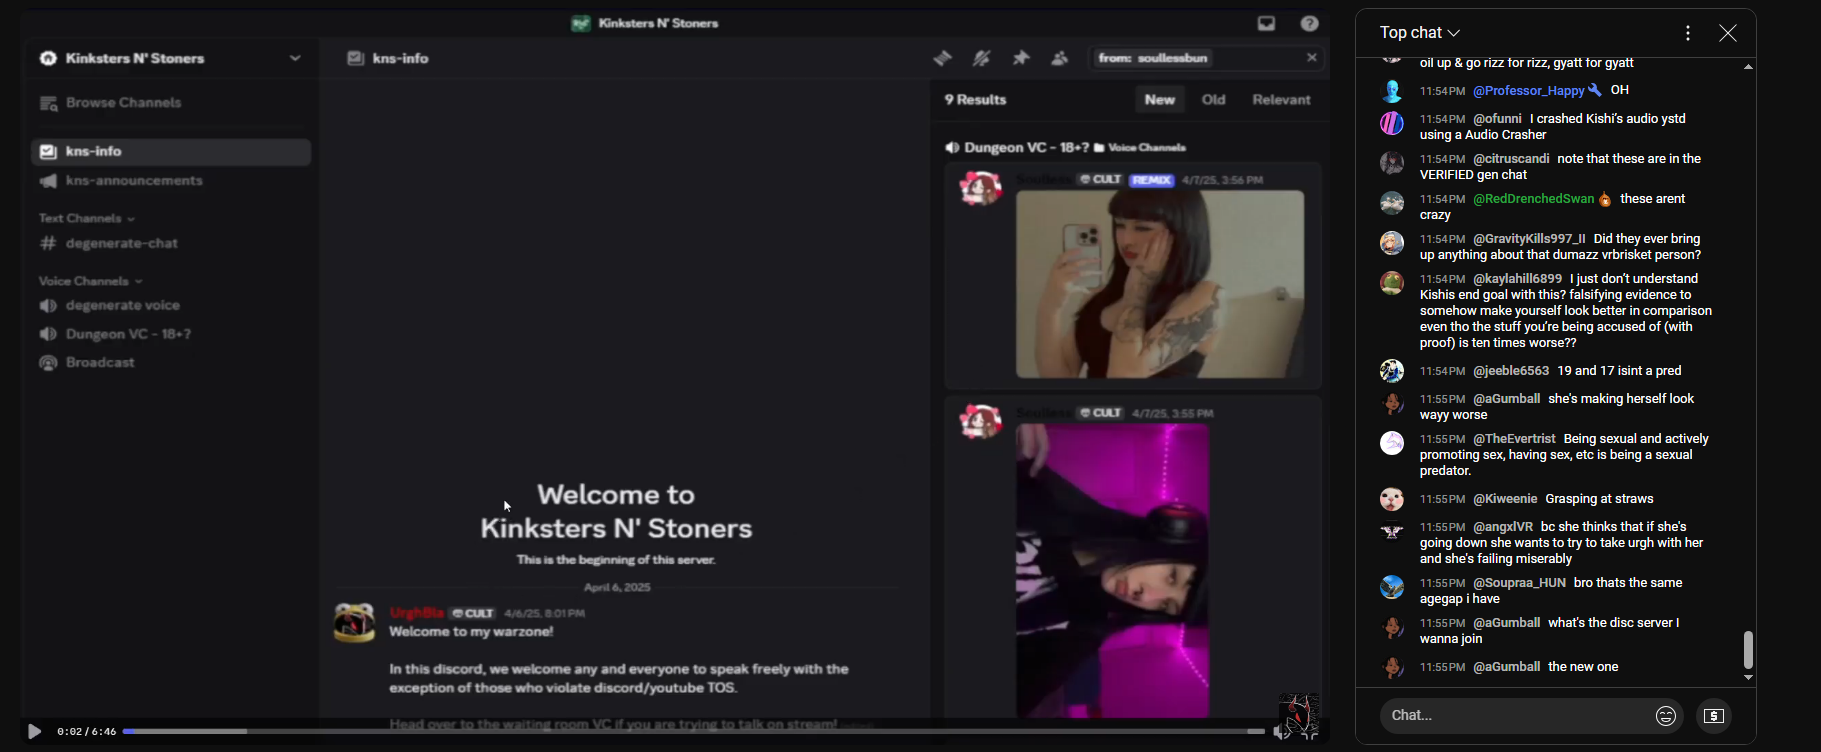This screenshot has height=752, width=1821.
Task: Show pinned messages with the pin icon
Action: tap(1021, 58)
